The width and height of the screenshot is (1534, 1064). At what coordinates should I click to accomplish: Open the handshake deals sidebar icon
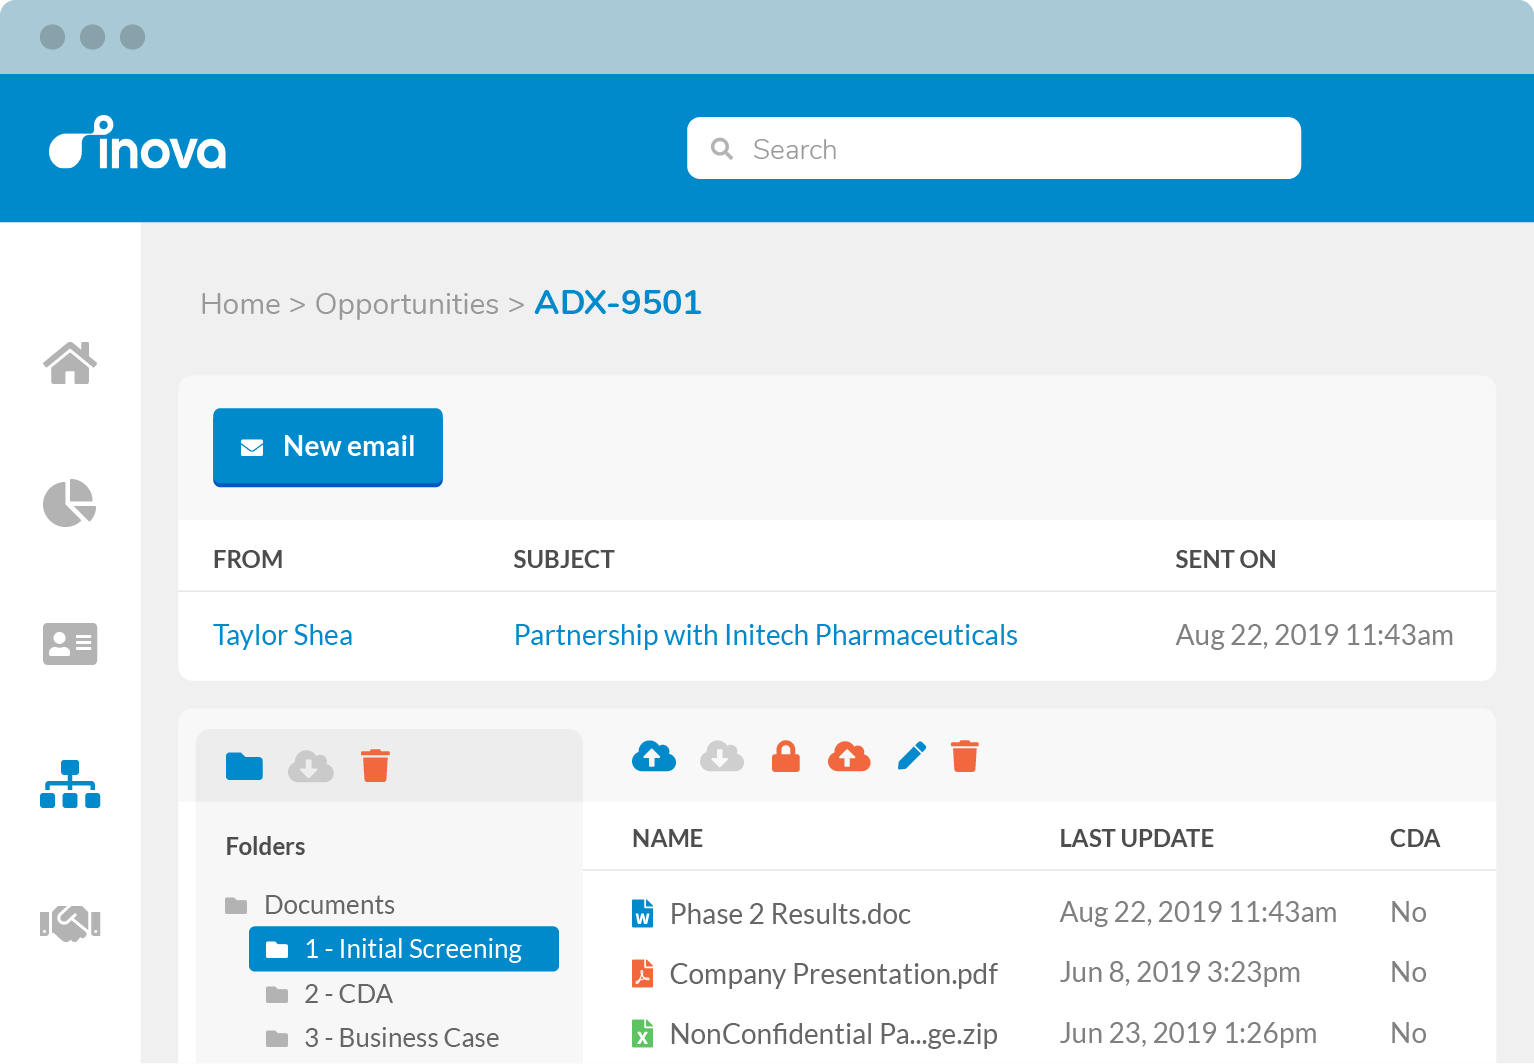70,923
